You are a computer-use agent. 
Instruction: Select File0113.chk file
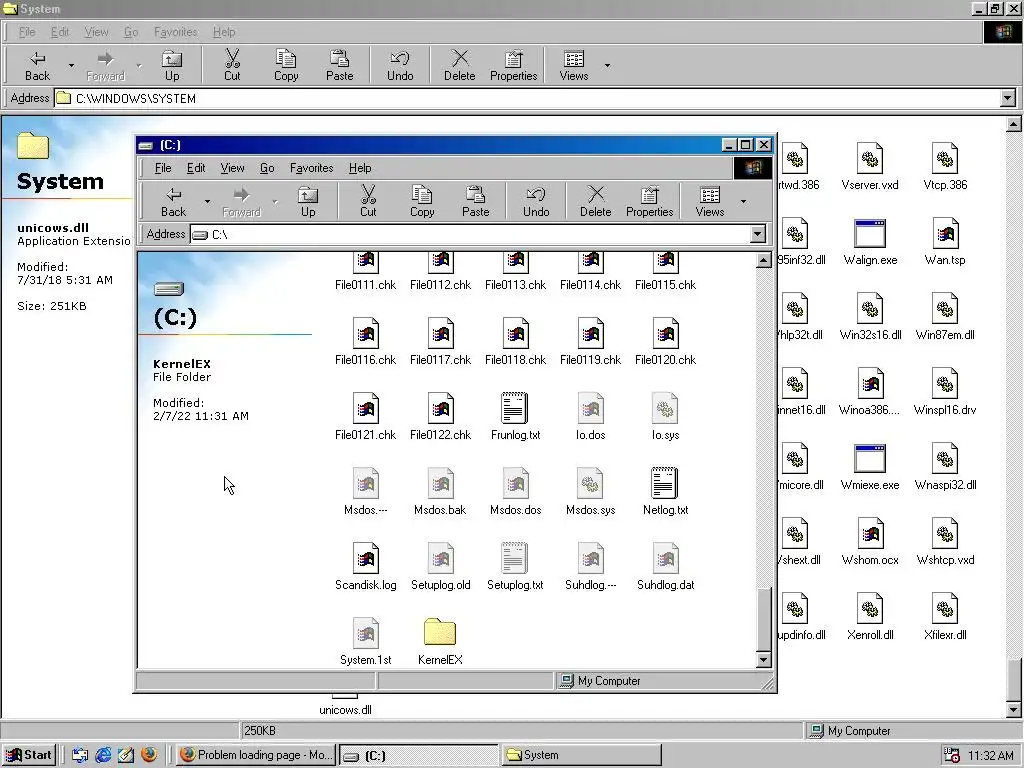click(x=515, y=273)
